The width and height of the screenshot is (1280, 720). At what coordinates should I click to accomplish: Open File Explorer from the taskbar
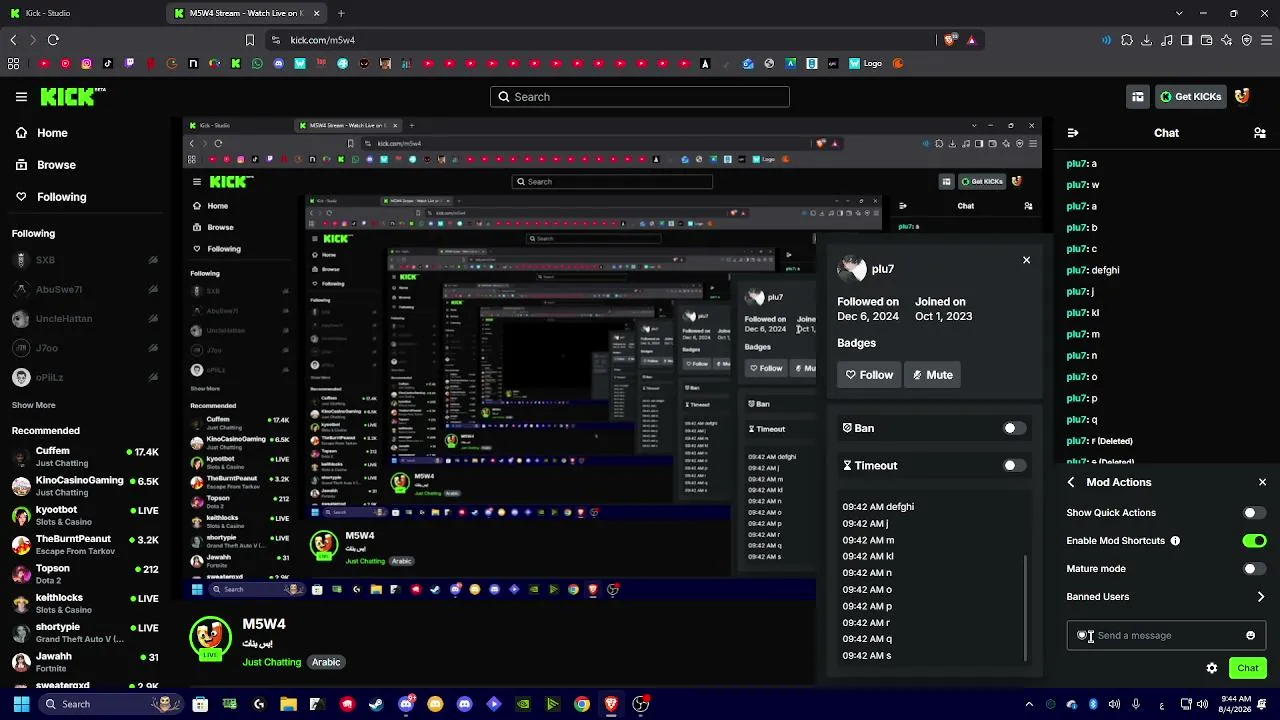288,704
